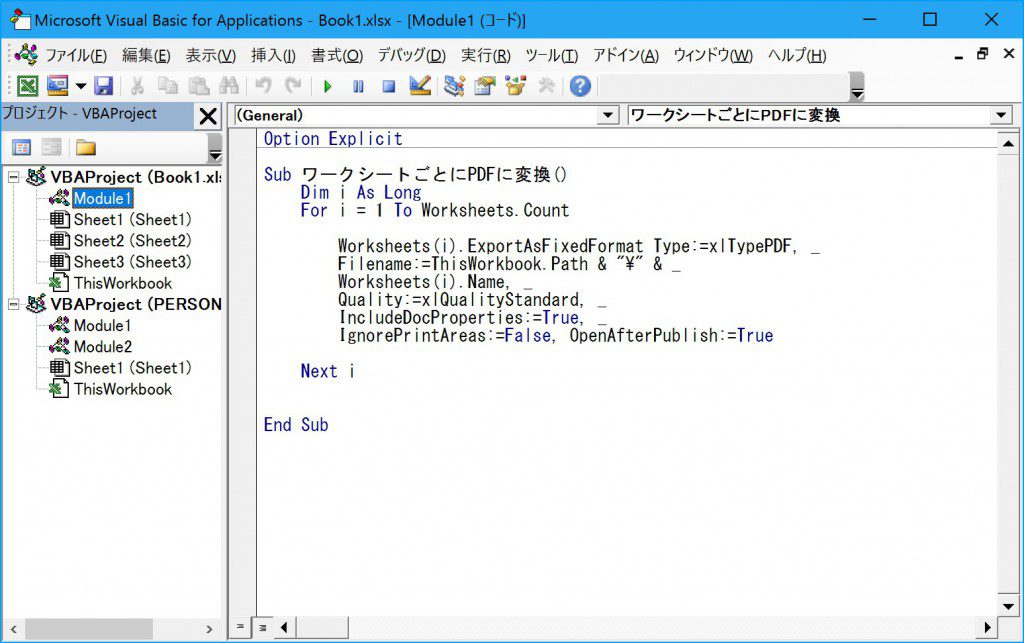Viewport: 1024px width, 643px height.
Task: Open Project Explorer toolbar icon
Action: click(x=454, y=86)
